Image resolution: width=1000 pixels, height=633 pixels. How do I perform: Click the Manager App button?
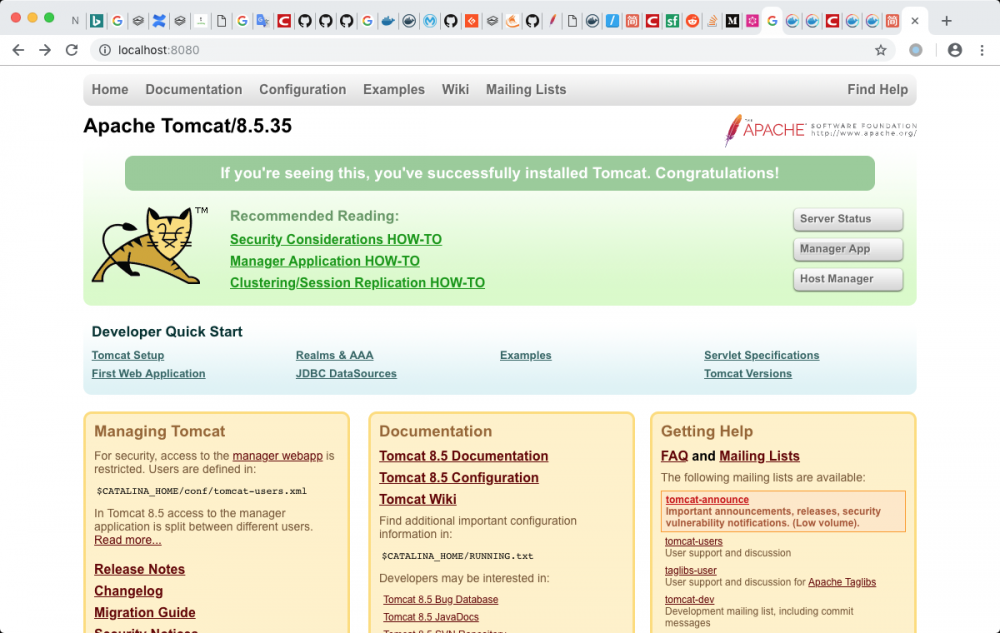click(x=848, y=249)
